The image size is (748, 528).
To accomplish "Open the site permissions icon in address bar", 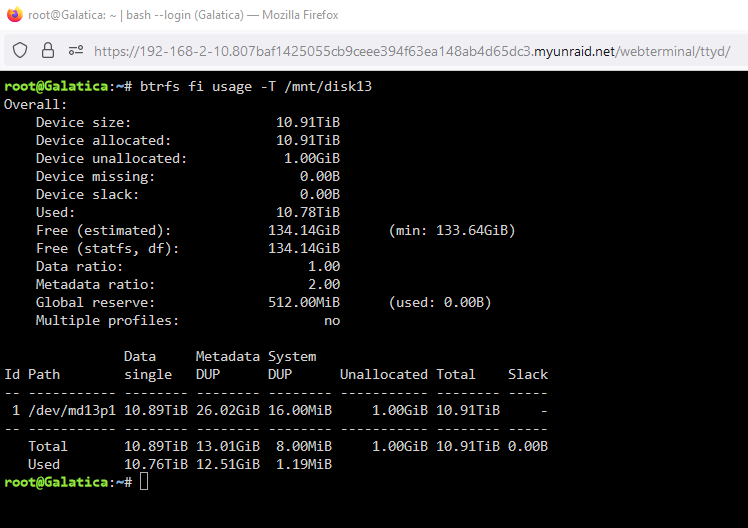I will 76,50.
